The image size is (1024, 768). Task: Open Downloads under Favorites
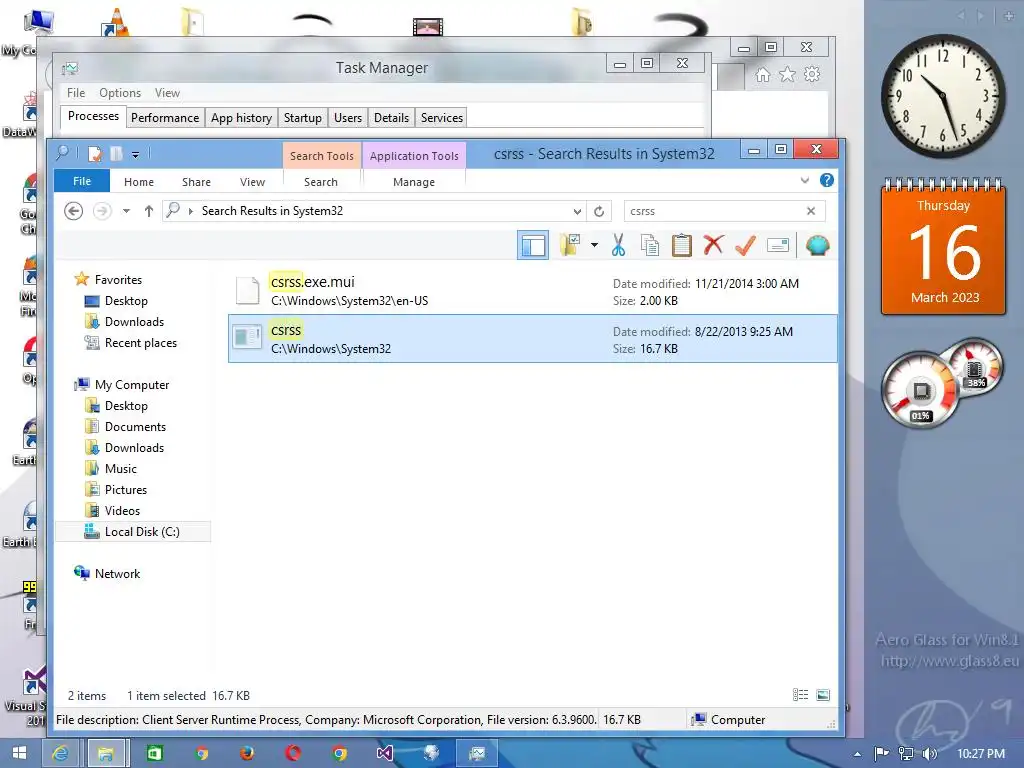click(x=134, y=321)
